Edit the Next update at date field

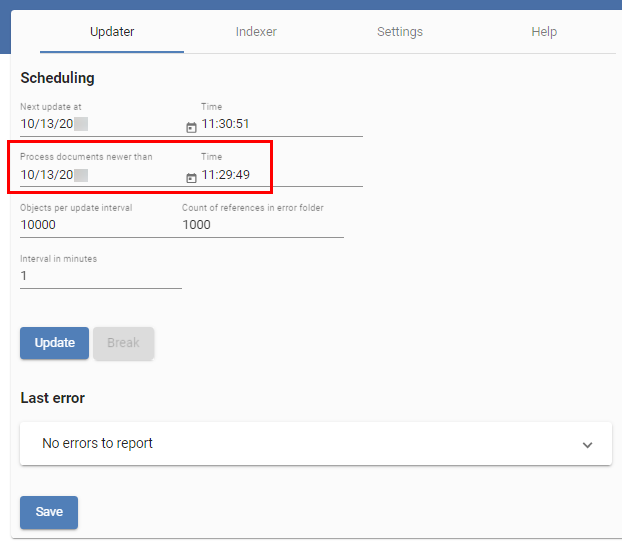click(101, 124)
